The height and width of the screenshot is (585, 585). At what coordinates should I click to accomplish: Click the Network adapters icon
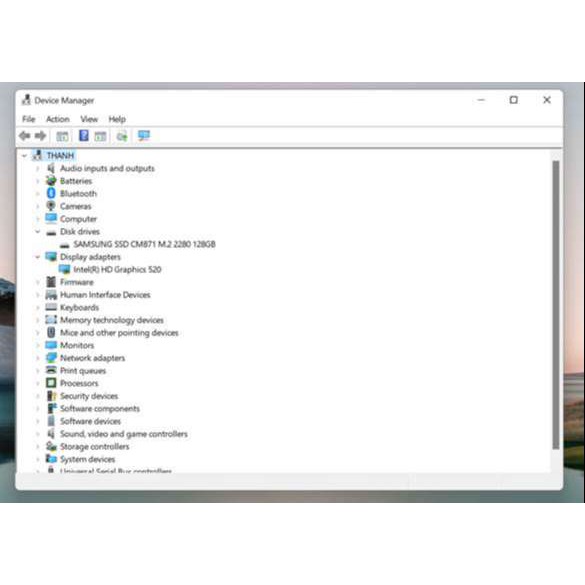click(x=51, y=358)
